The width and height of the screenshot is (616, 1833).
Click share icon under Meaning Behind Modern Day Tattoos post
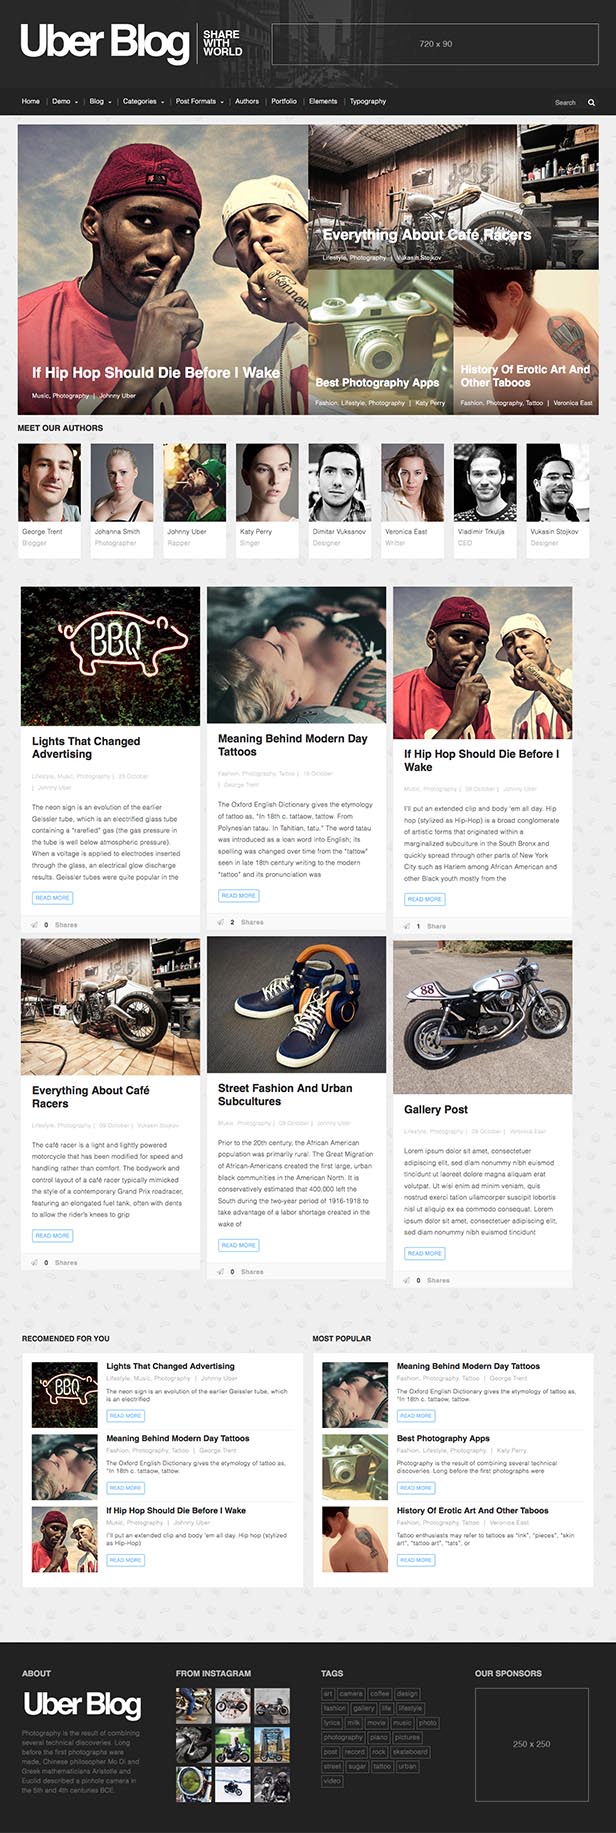[221, 922]
